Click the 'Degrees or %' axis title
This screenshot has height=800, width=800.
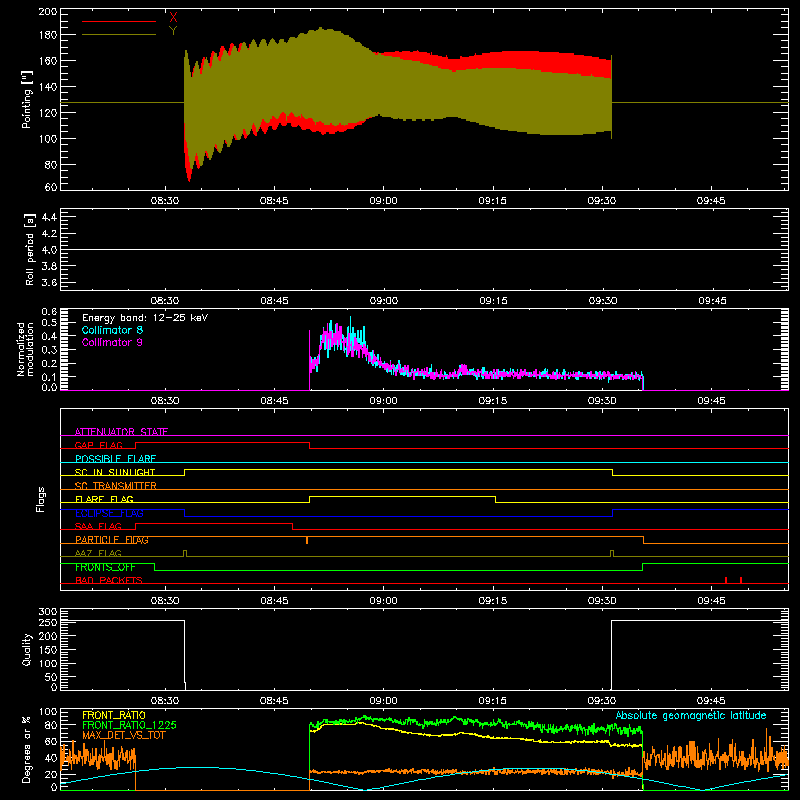tap(27, 750)
